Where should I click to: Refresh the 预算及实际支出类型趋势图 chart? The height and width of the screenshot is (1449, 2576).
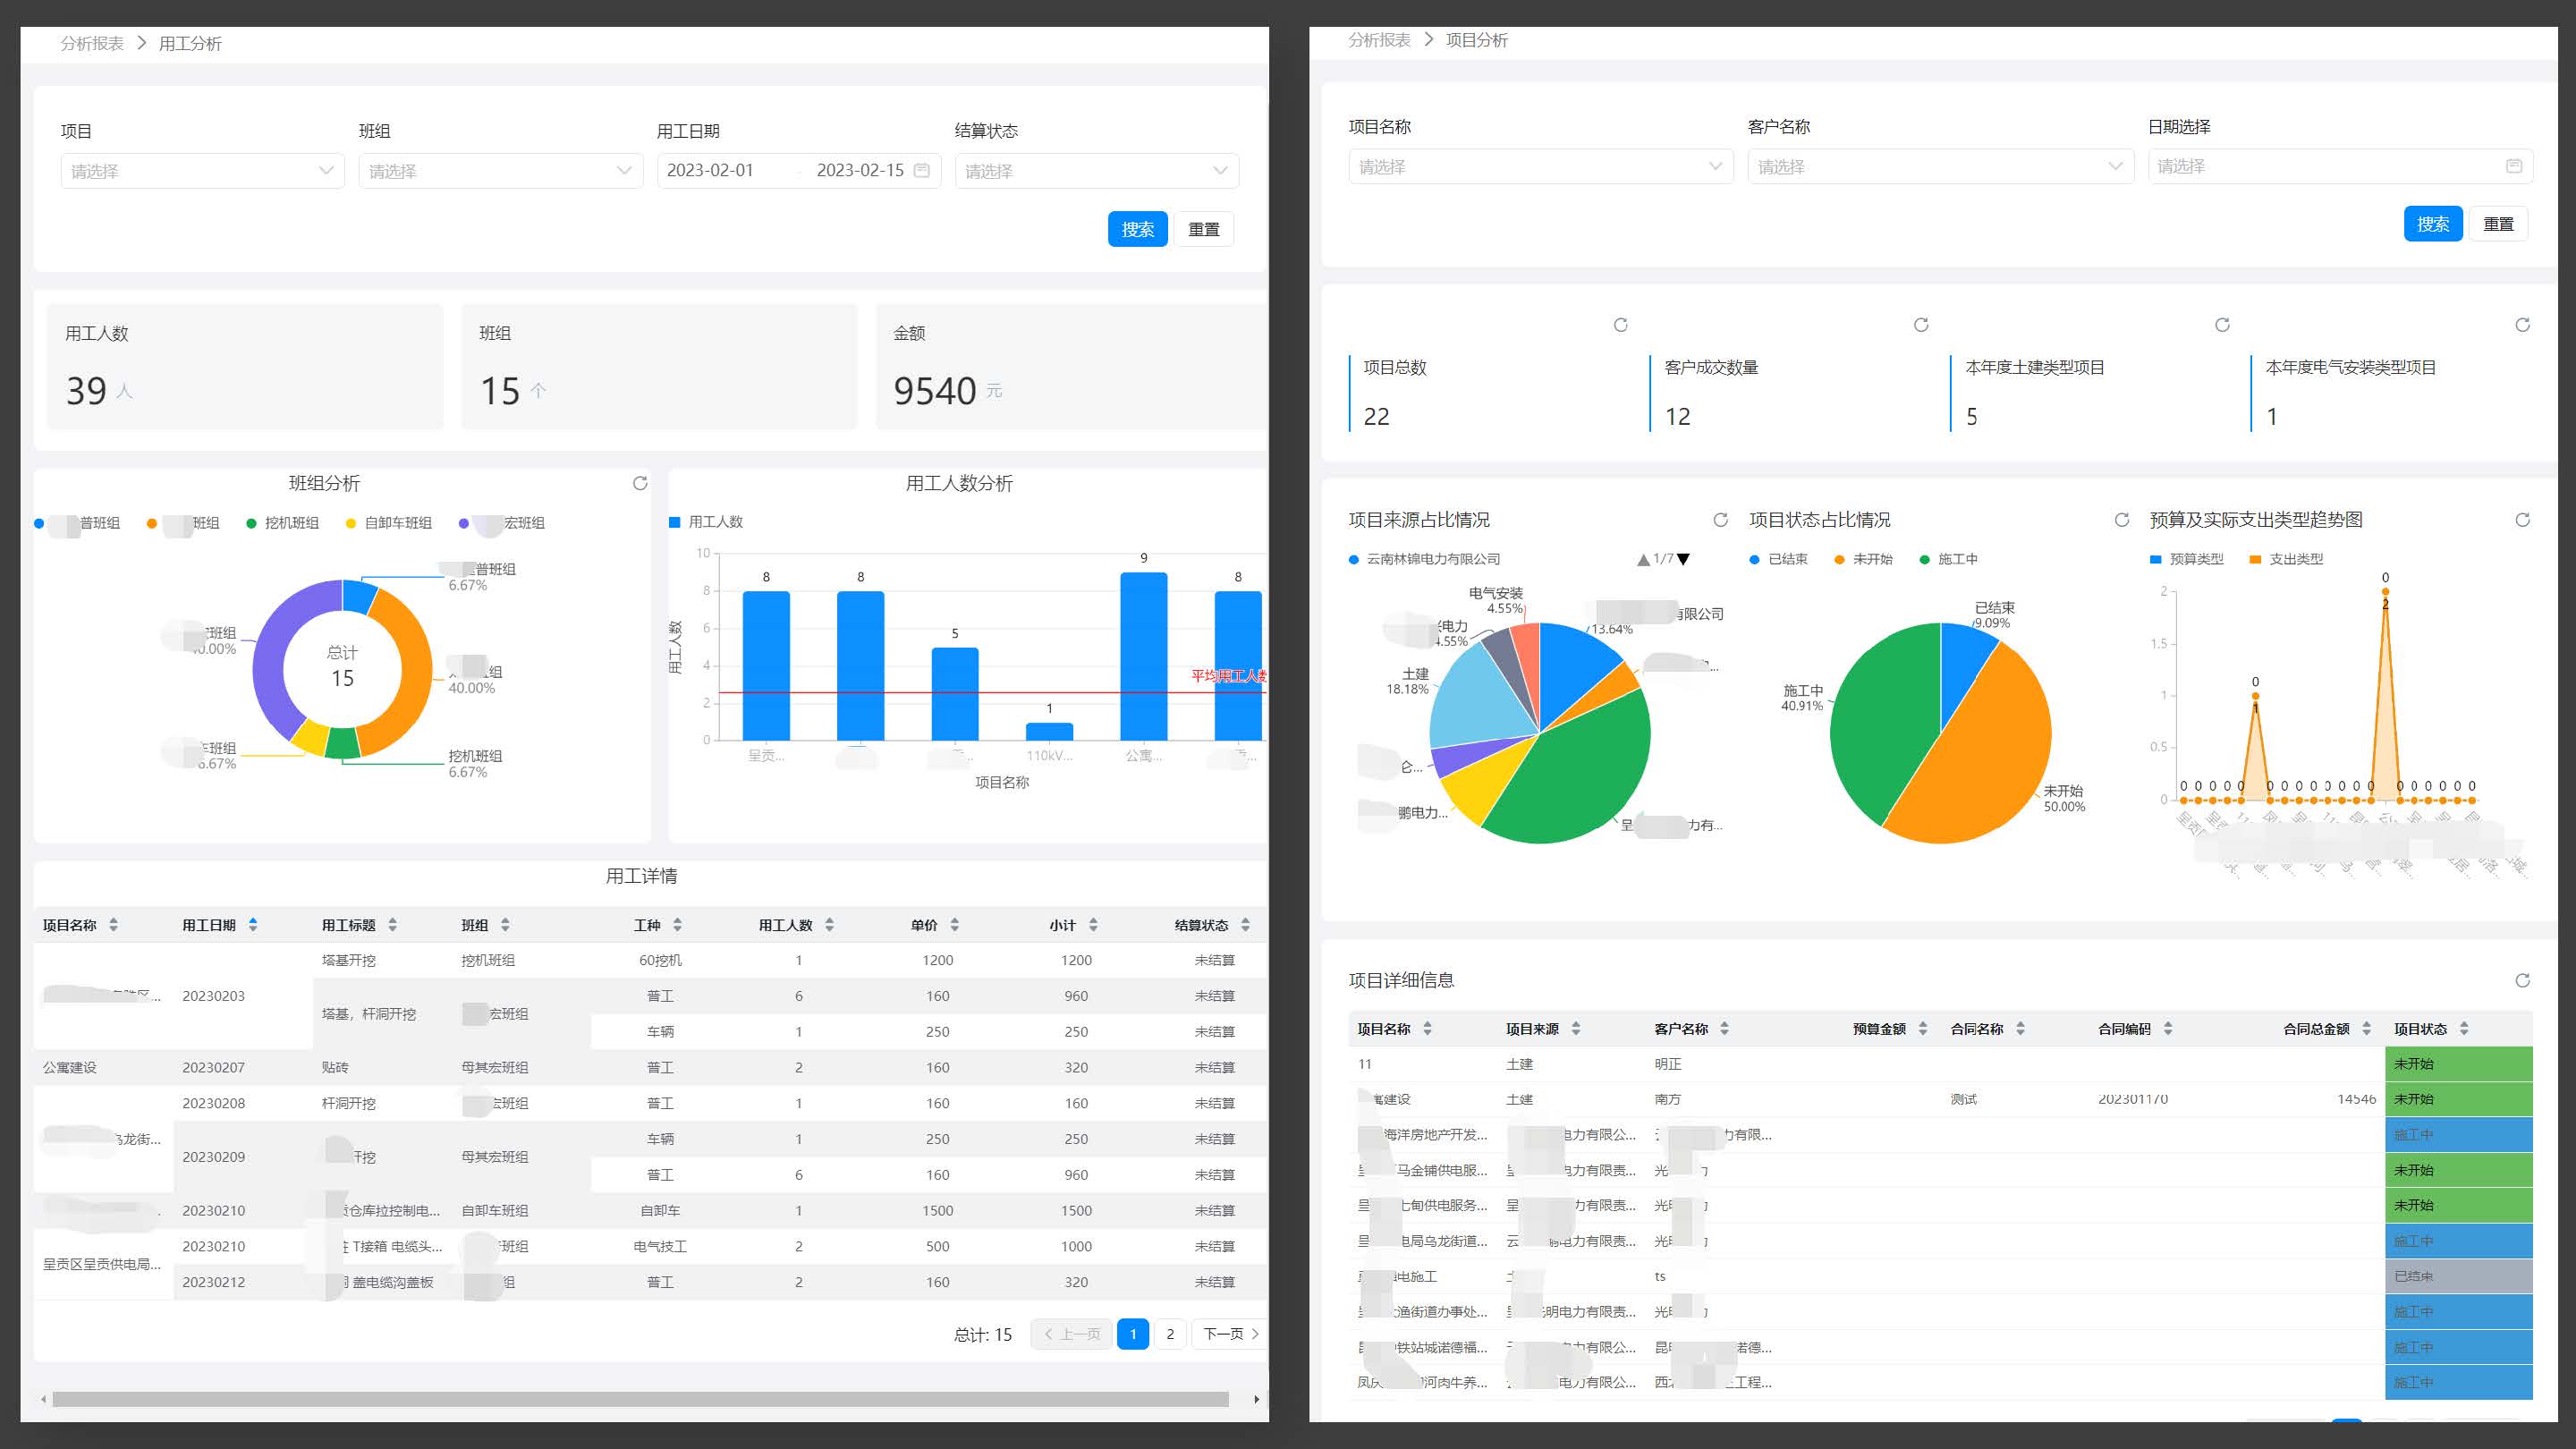tap(2522, 520)
